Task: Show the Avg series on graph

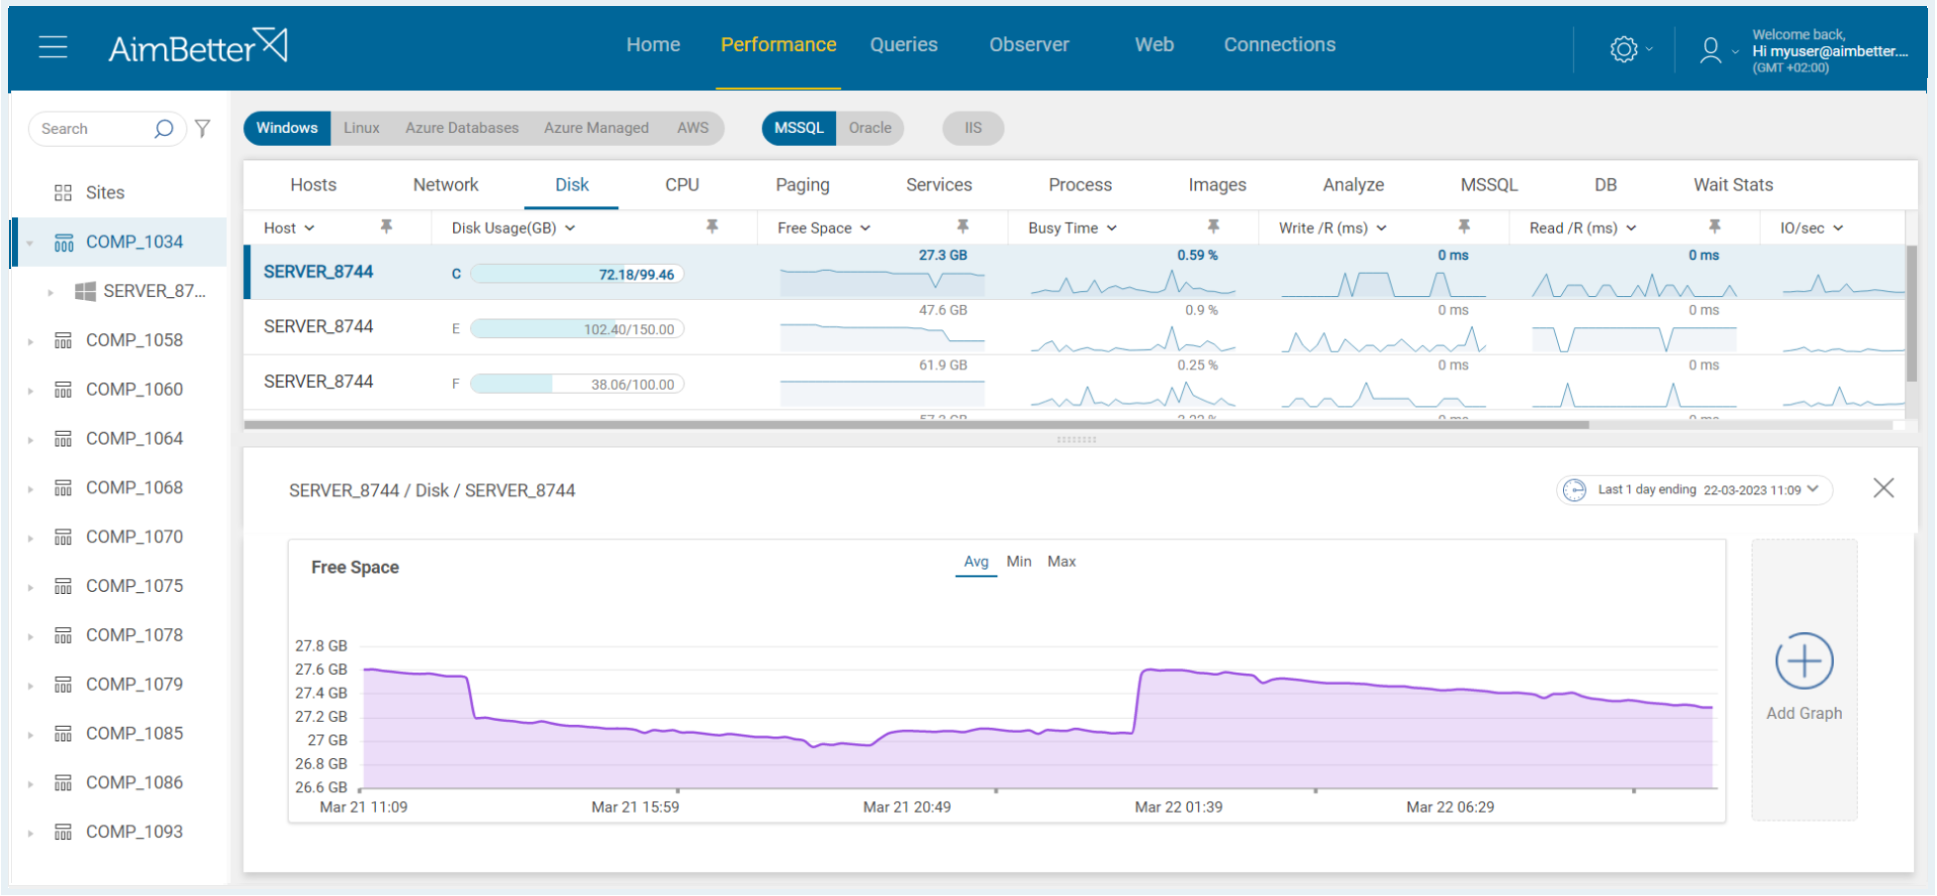Action: click(976, 562)
